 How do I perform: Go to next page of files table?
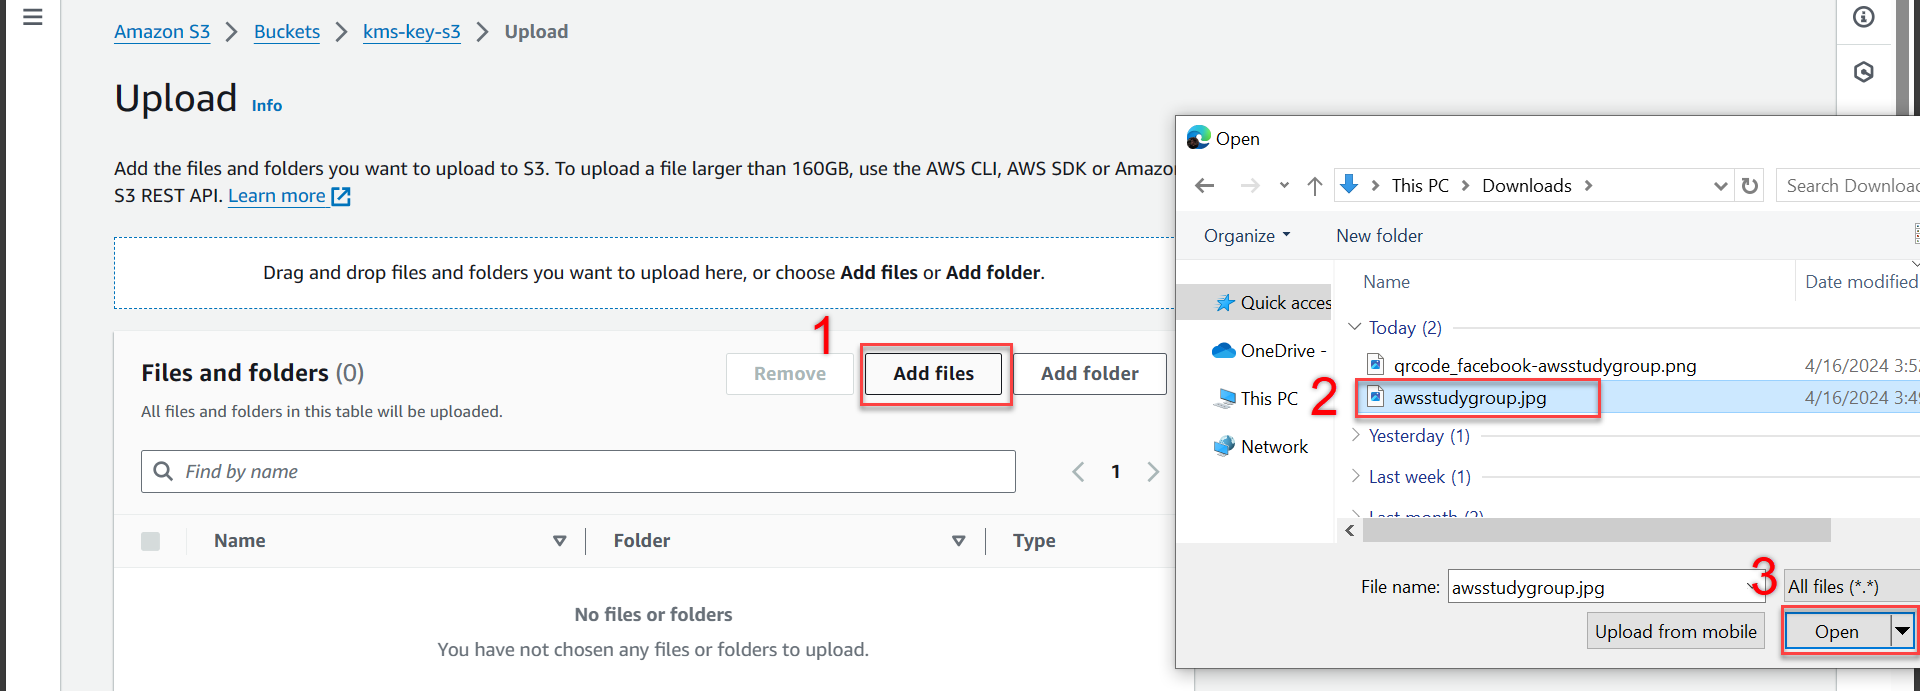tap(1153, 472)
